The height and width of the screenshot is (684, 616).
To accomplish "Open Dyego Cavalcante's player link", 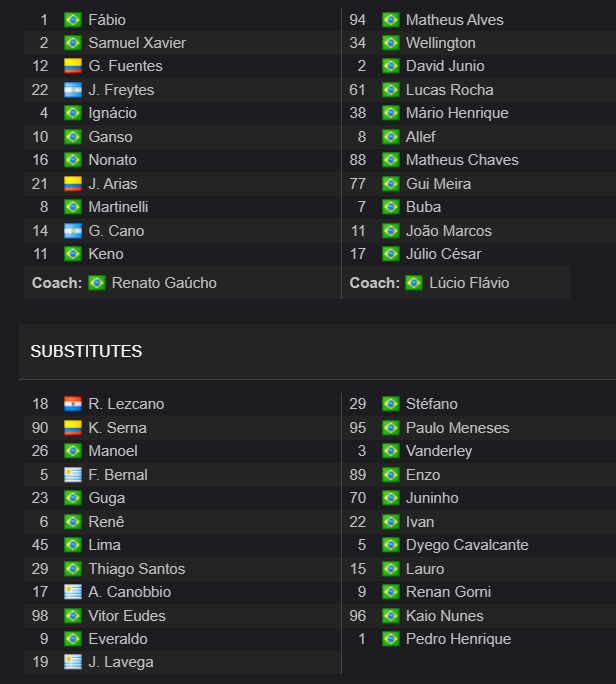I will click(467, 545).
